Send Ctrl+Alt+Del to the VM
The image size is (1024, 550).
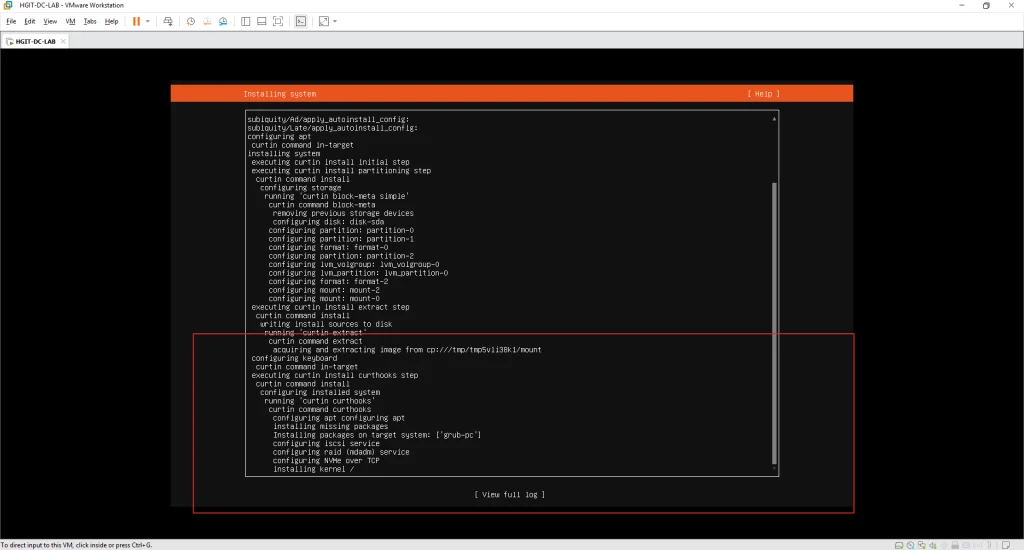click(168, 22)
